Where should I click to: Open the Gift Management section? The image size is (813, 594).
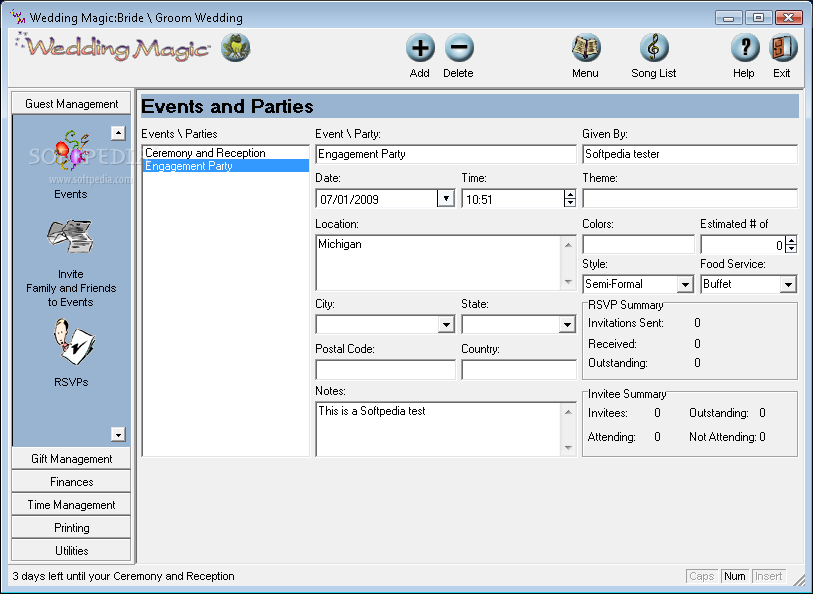72,459
